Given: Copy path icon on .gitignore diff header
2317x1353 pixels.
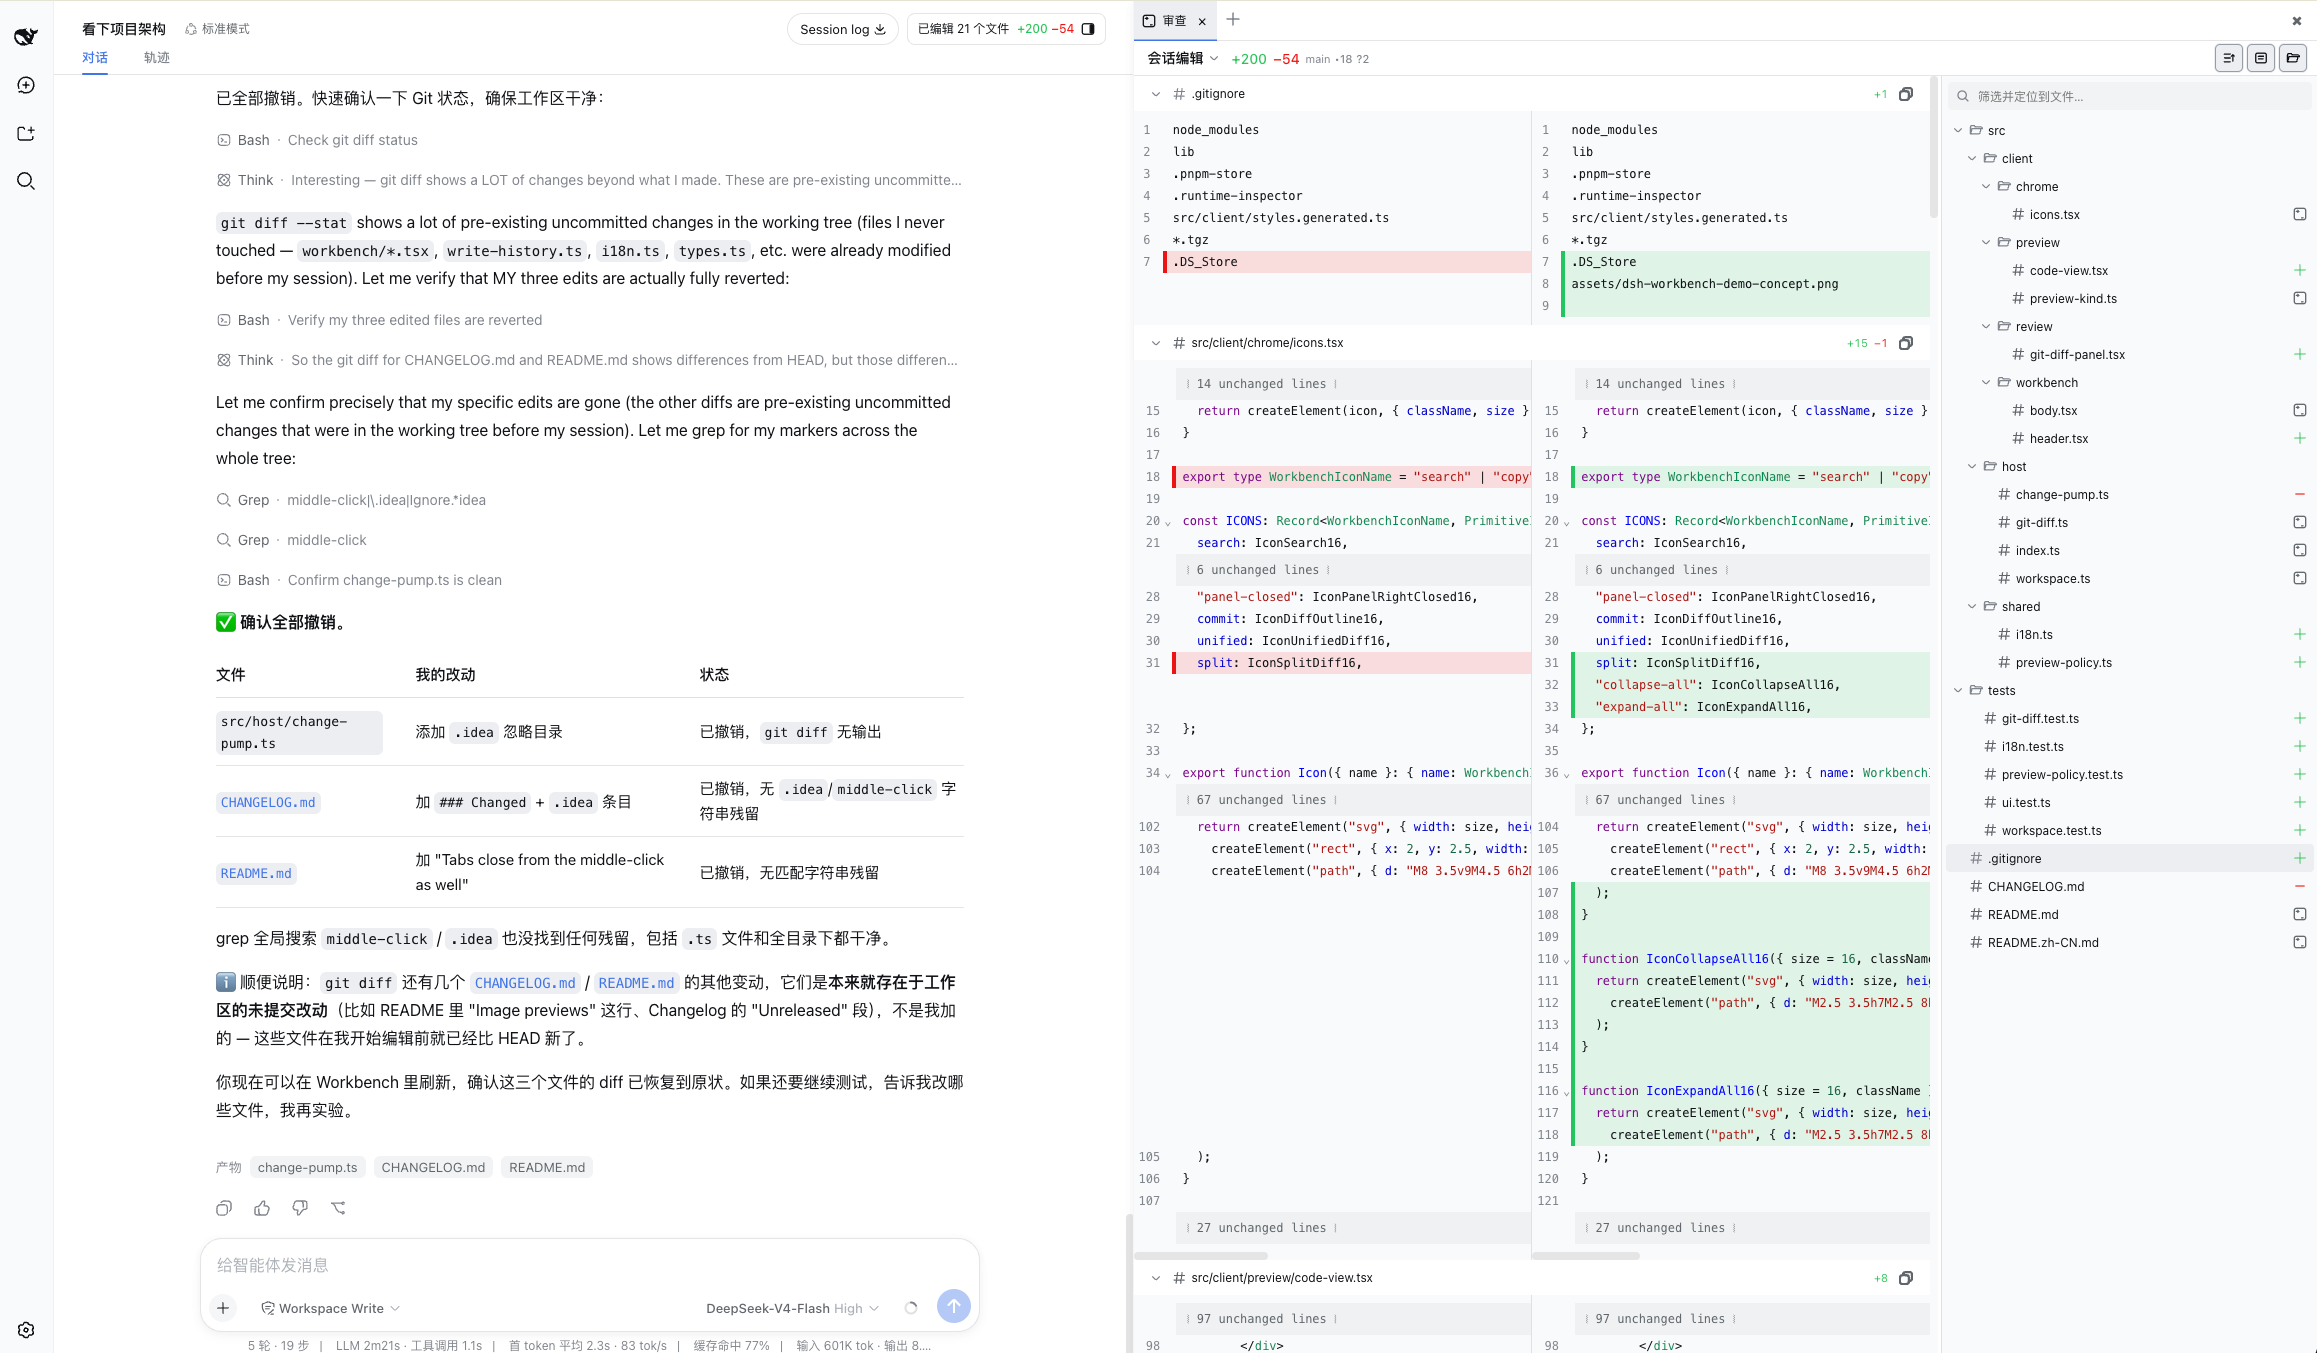Looking at the screenshot, I should click(x=1906, y=94).
